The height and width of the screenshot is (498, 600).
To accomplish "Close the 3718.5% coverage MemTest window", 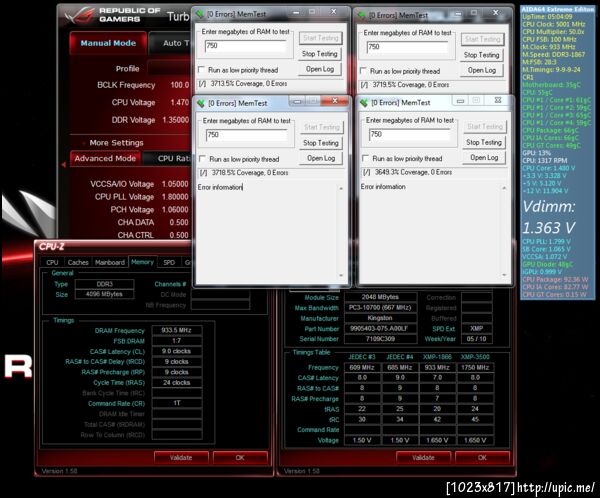I will click(335, 101).
